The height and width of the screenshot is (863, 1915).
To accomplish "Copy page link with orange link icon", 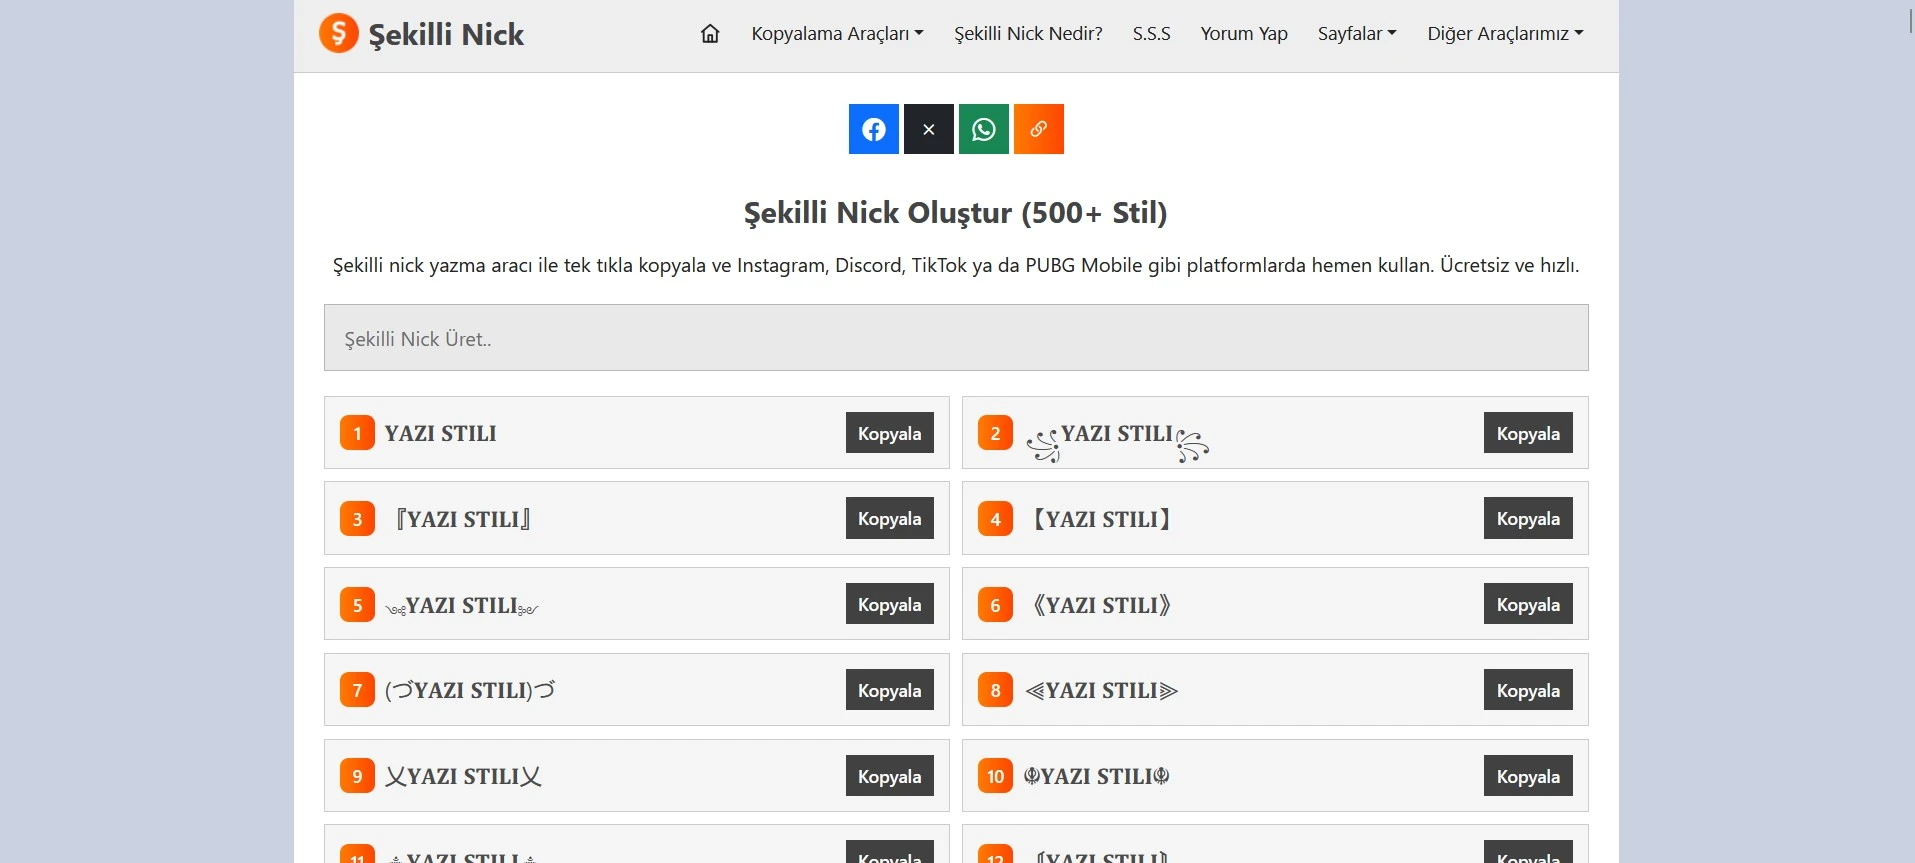I will (1038, 129).
